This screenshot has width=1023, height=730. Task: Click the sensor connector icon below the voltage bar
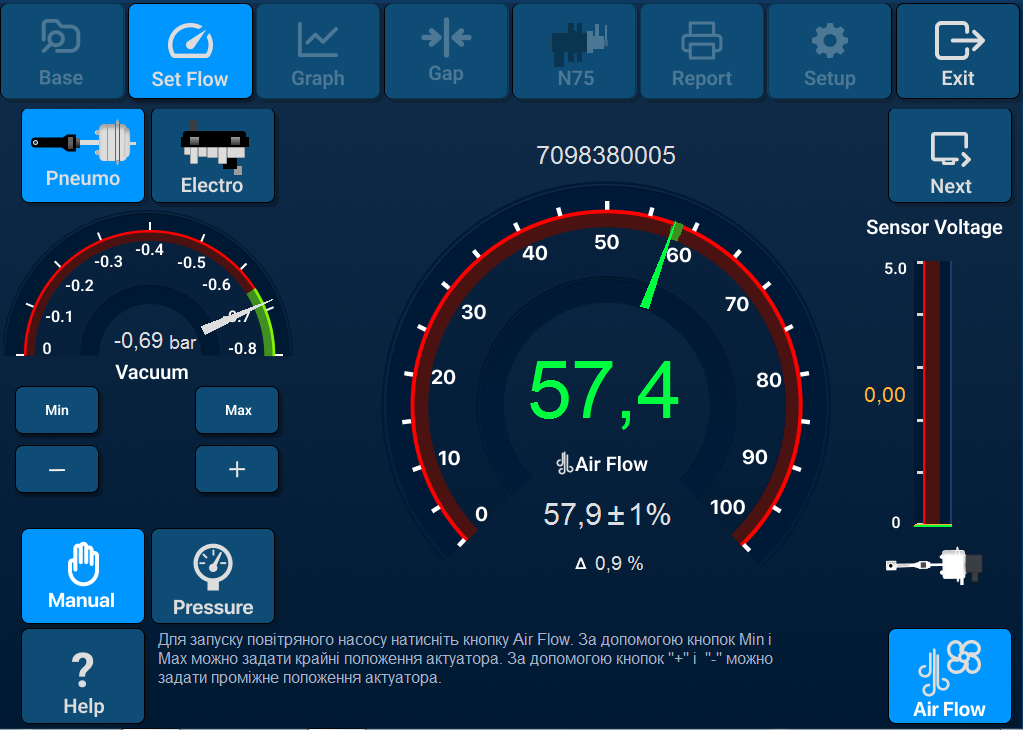(x=931, y=564)
